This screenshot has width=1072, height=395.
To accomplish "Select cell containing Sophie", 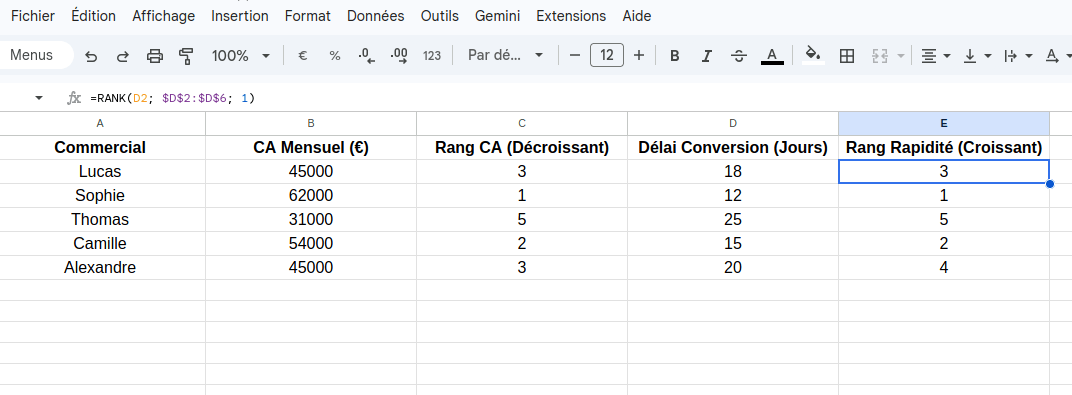I will tap(100, 195).
